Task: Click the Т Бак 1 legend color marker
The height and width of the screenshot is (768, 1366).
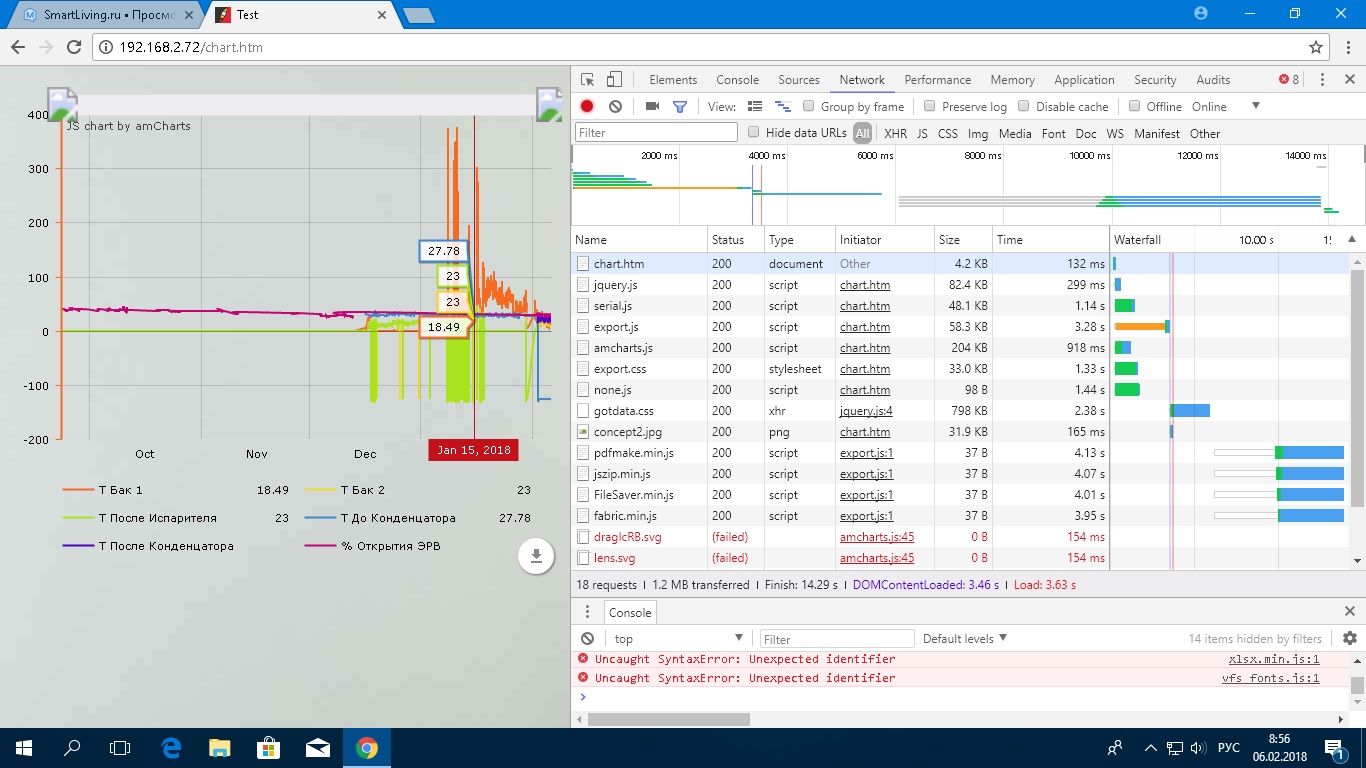Action: (x=77, y=490)
